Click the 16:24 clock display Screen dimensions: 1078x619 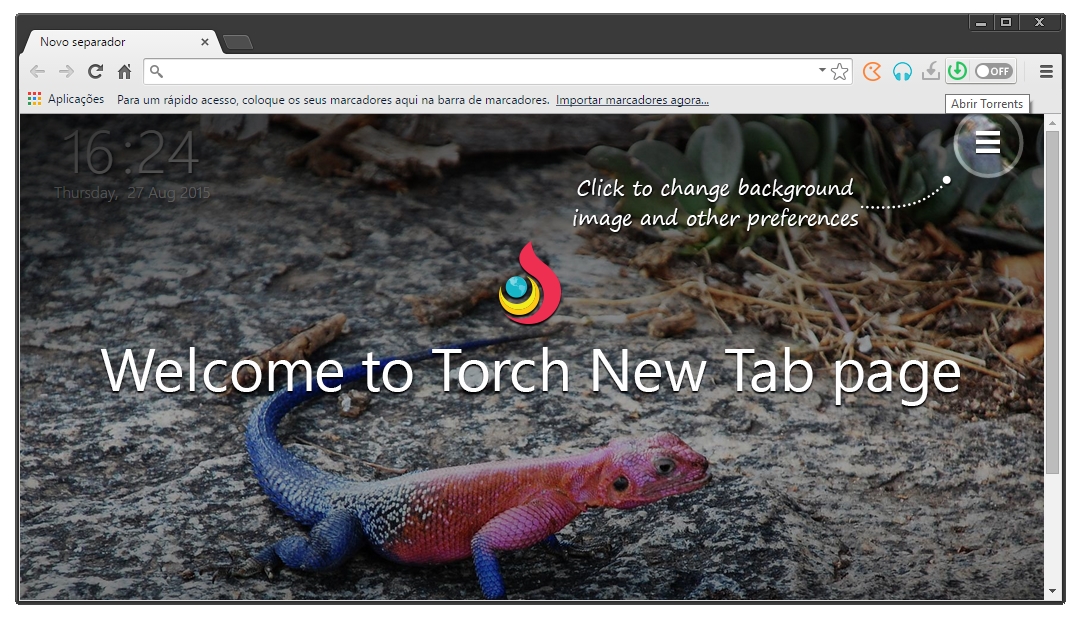[x=131, y=153]
